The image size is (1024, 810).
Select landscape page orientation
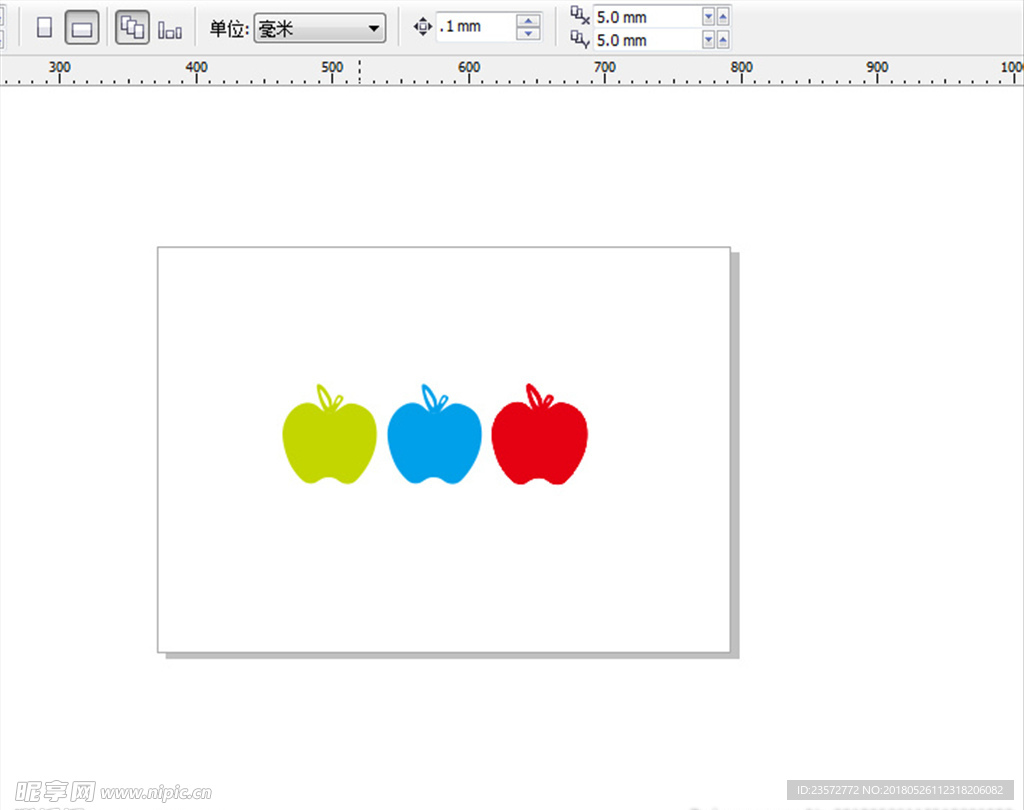click(x=82, y=27)
